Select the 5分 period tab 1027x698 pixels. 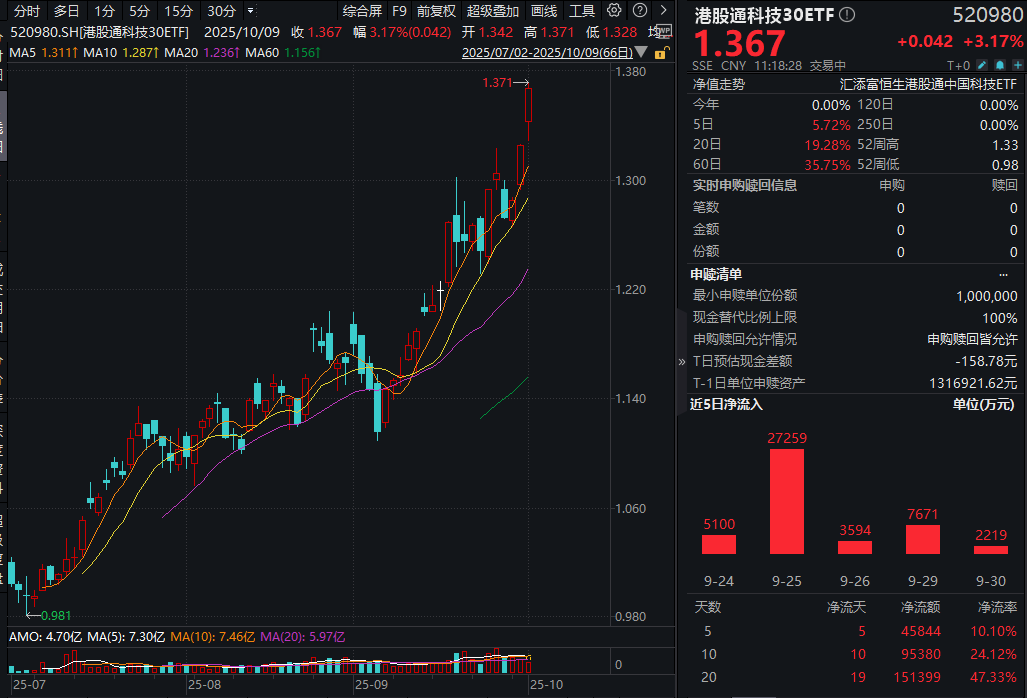[140, 11]
